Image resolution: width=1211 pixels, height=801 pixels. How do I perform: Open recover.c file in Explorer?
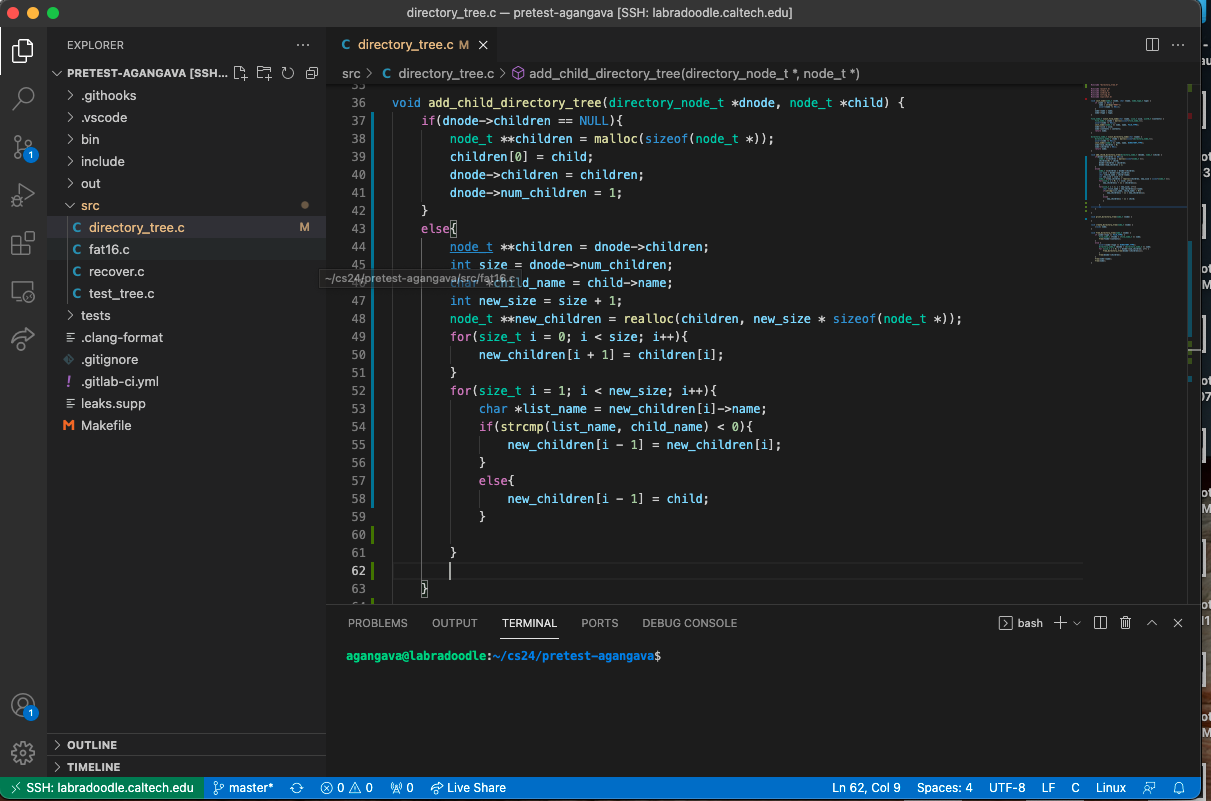[116, 272]
